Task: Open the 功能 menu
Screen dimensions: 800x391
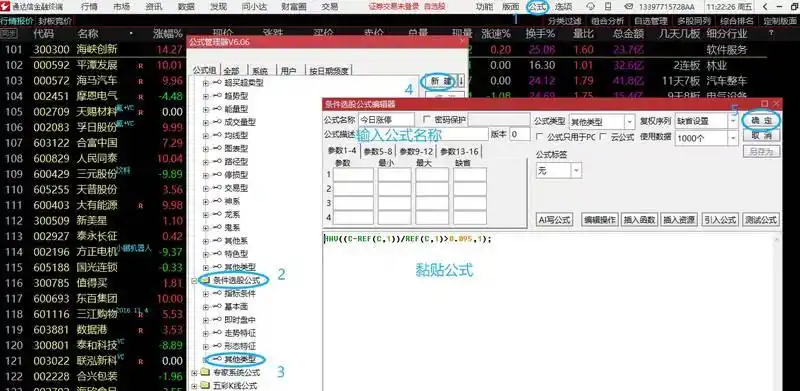Action: click(484, 7)
